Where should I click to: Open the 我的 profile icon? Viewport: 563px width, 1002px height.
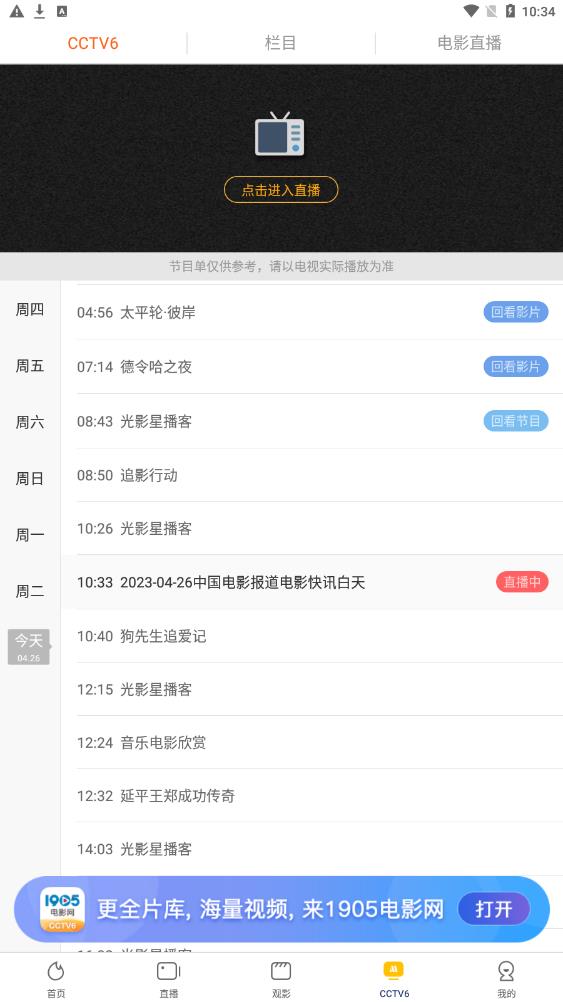506,971
